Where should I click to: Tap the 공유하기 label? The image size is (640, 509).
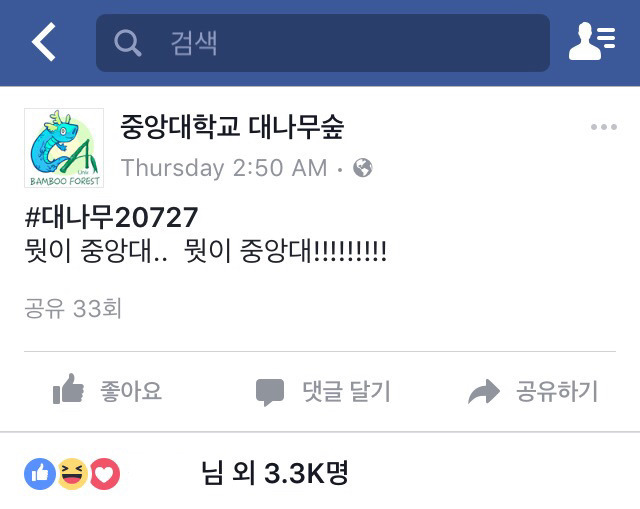pyautogui.click(x=557, y=391)
